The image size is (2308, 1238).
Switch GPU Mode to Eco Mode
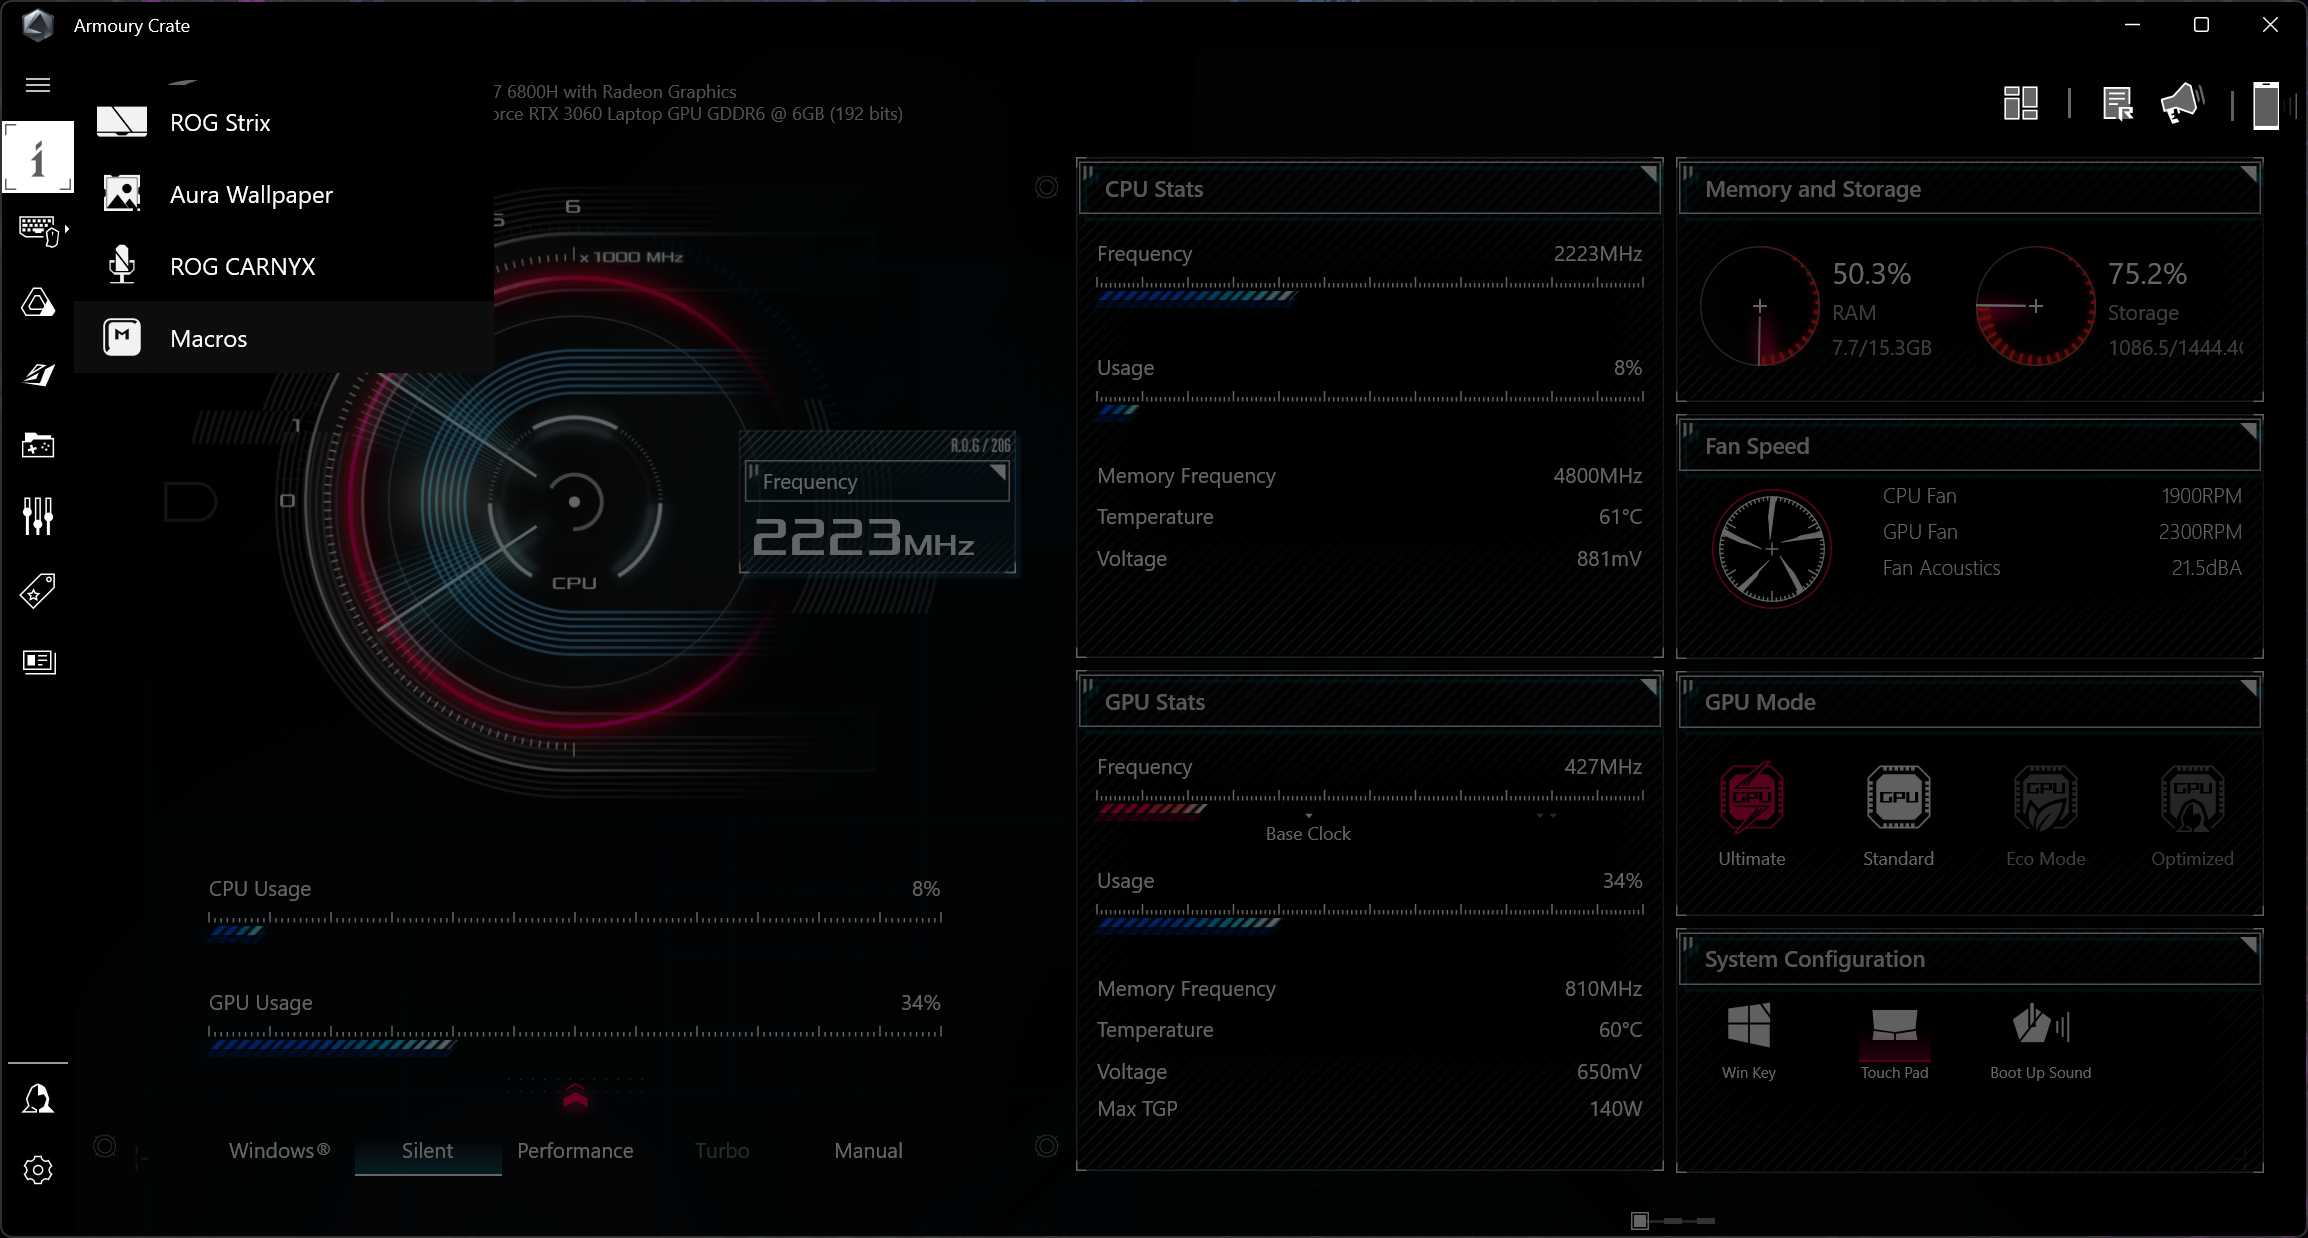tap(2045, 815)
